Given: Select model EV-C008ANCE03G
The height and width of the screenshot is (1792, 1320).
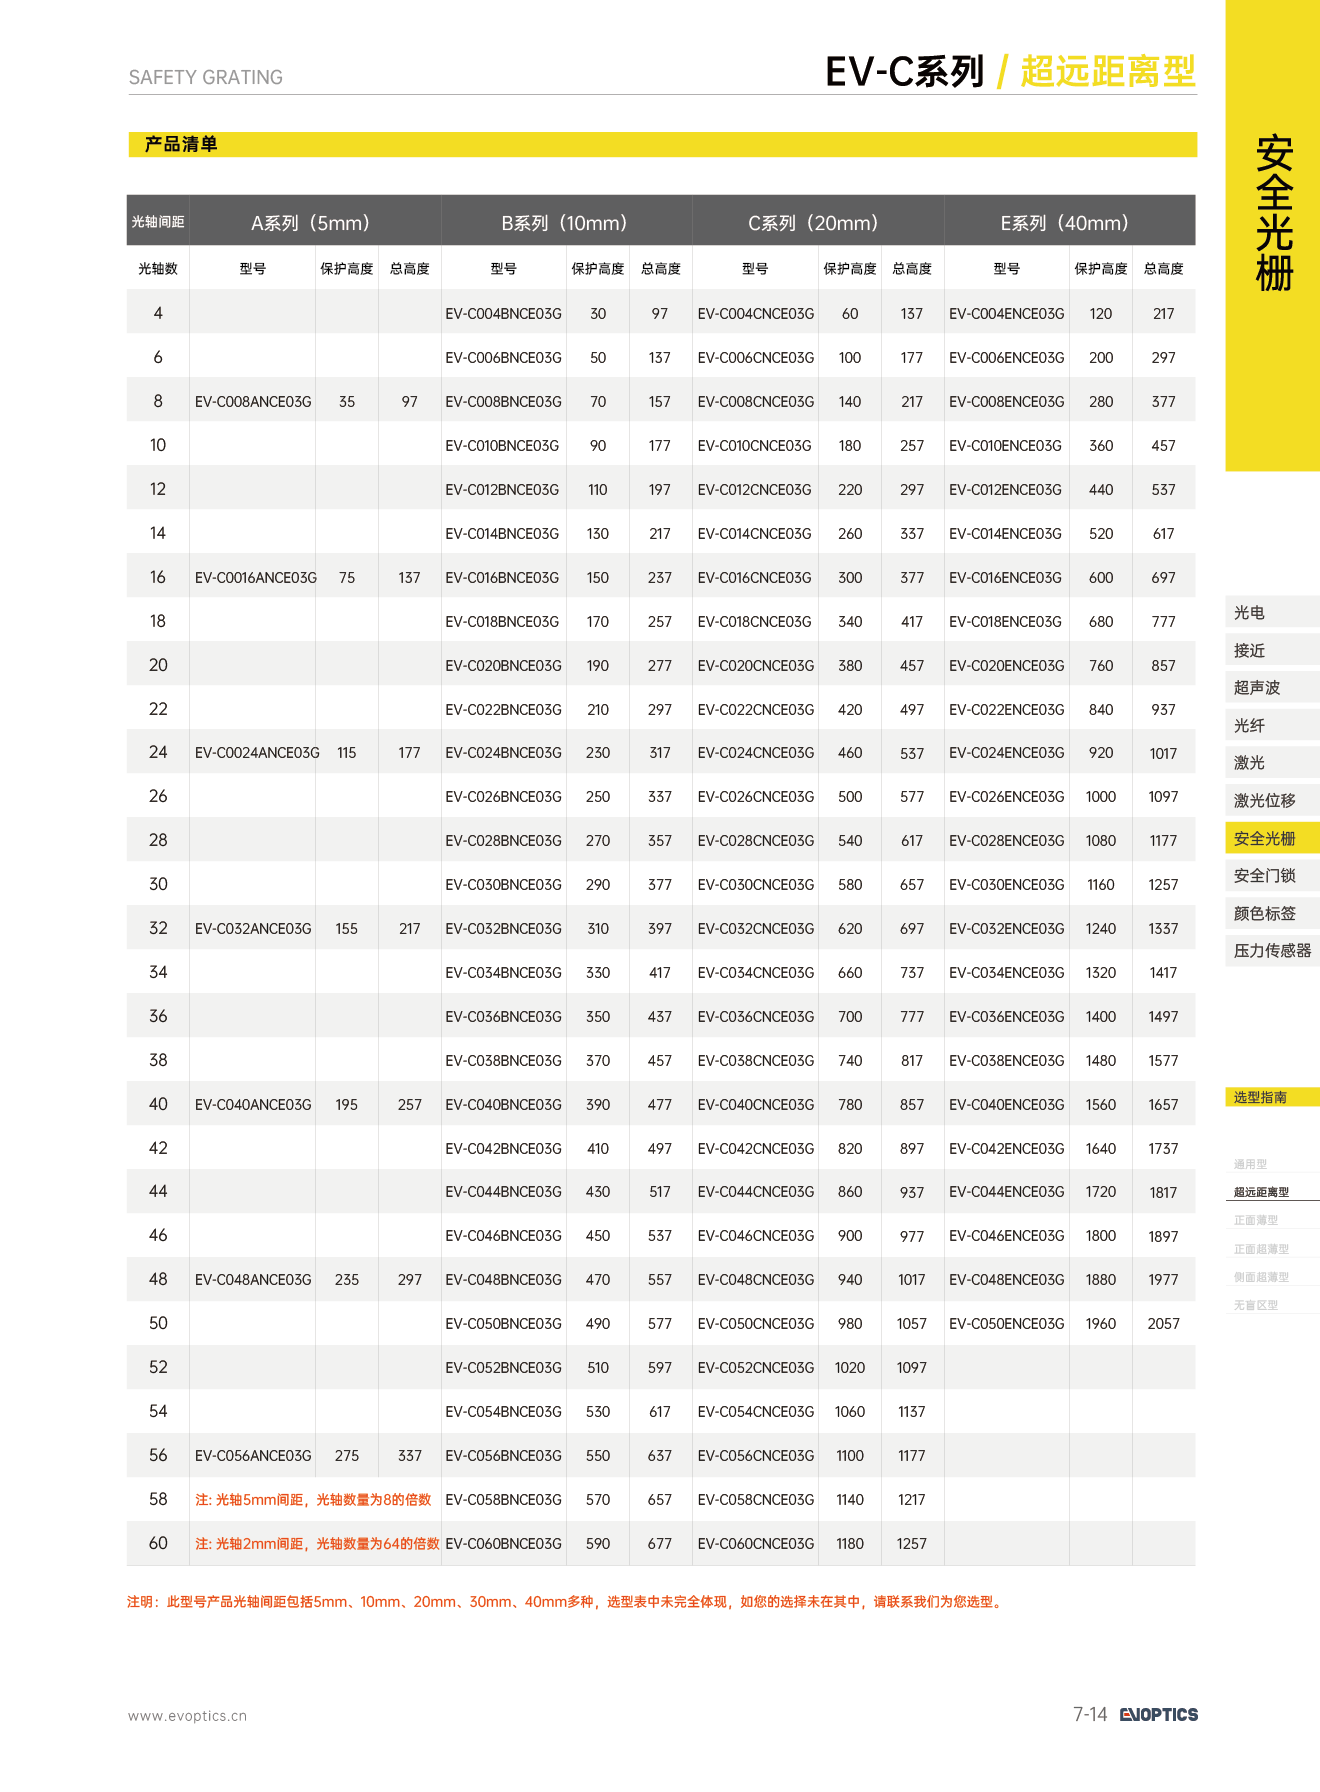Looking at the screenshot, I should (253, 402).
